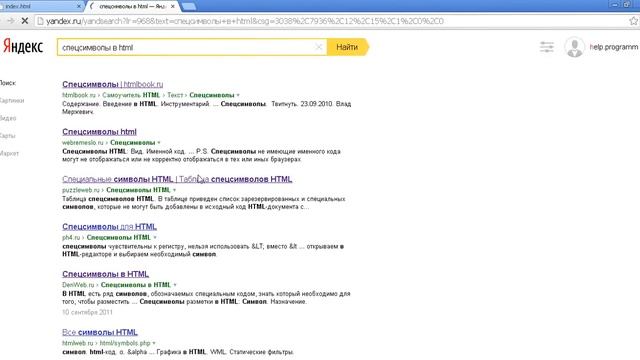Screen dimensions: 640x360
Task: Expand dropdown arrow next to DenWeb.ru breadcrumb
Action: click(175, 284)
